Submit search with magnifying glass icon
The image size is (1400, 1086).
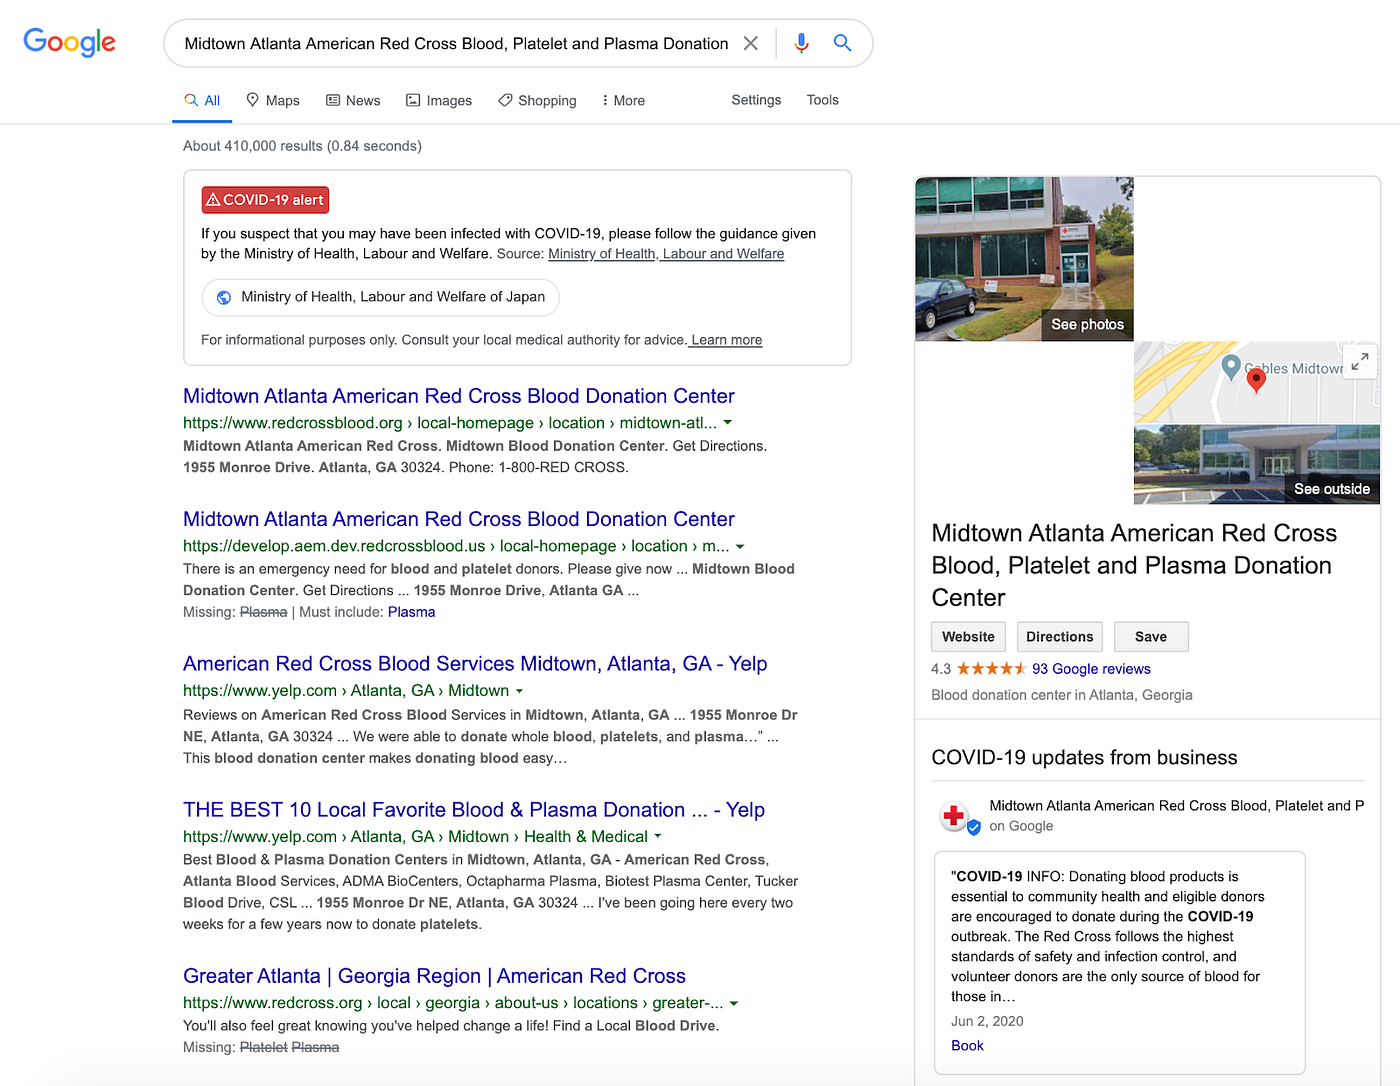(843, 43)
